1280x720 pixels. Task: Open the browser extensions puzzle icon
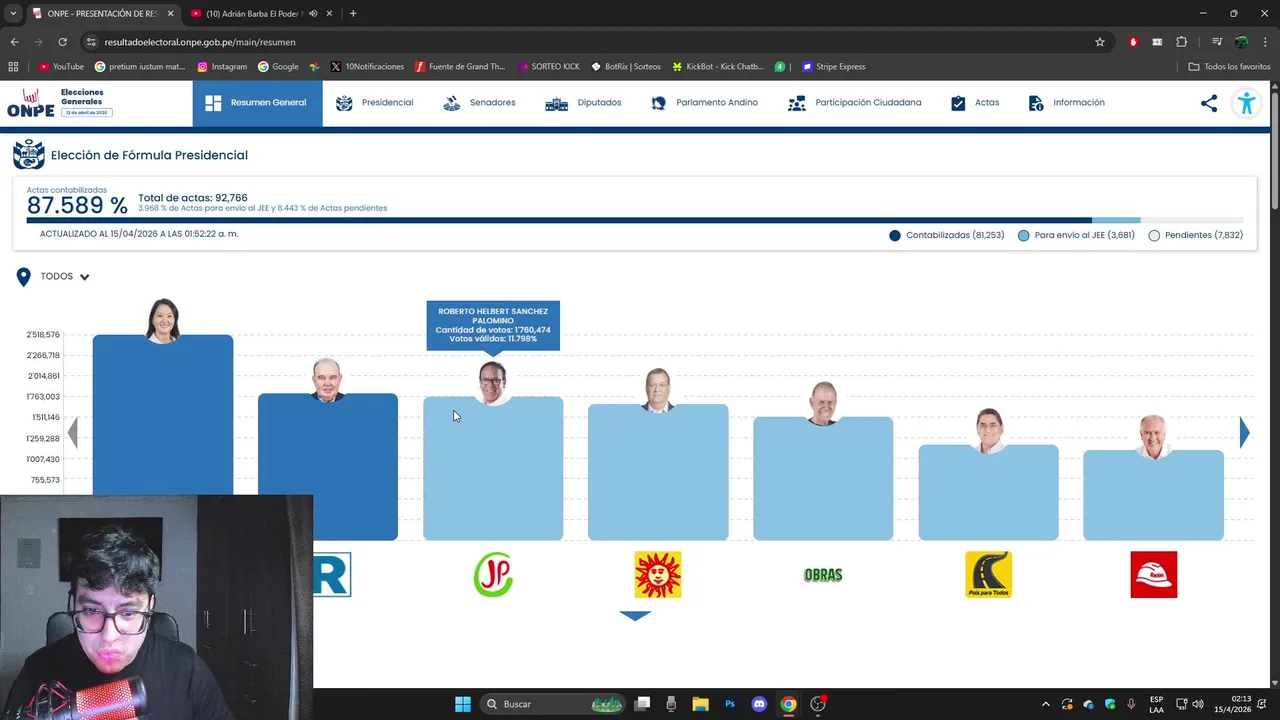tap(1181, 42)
